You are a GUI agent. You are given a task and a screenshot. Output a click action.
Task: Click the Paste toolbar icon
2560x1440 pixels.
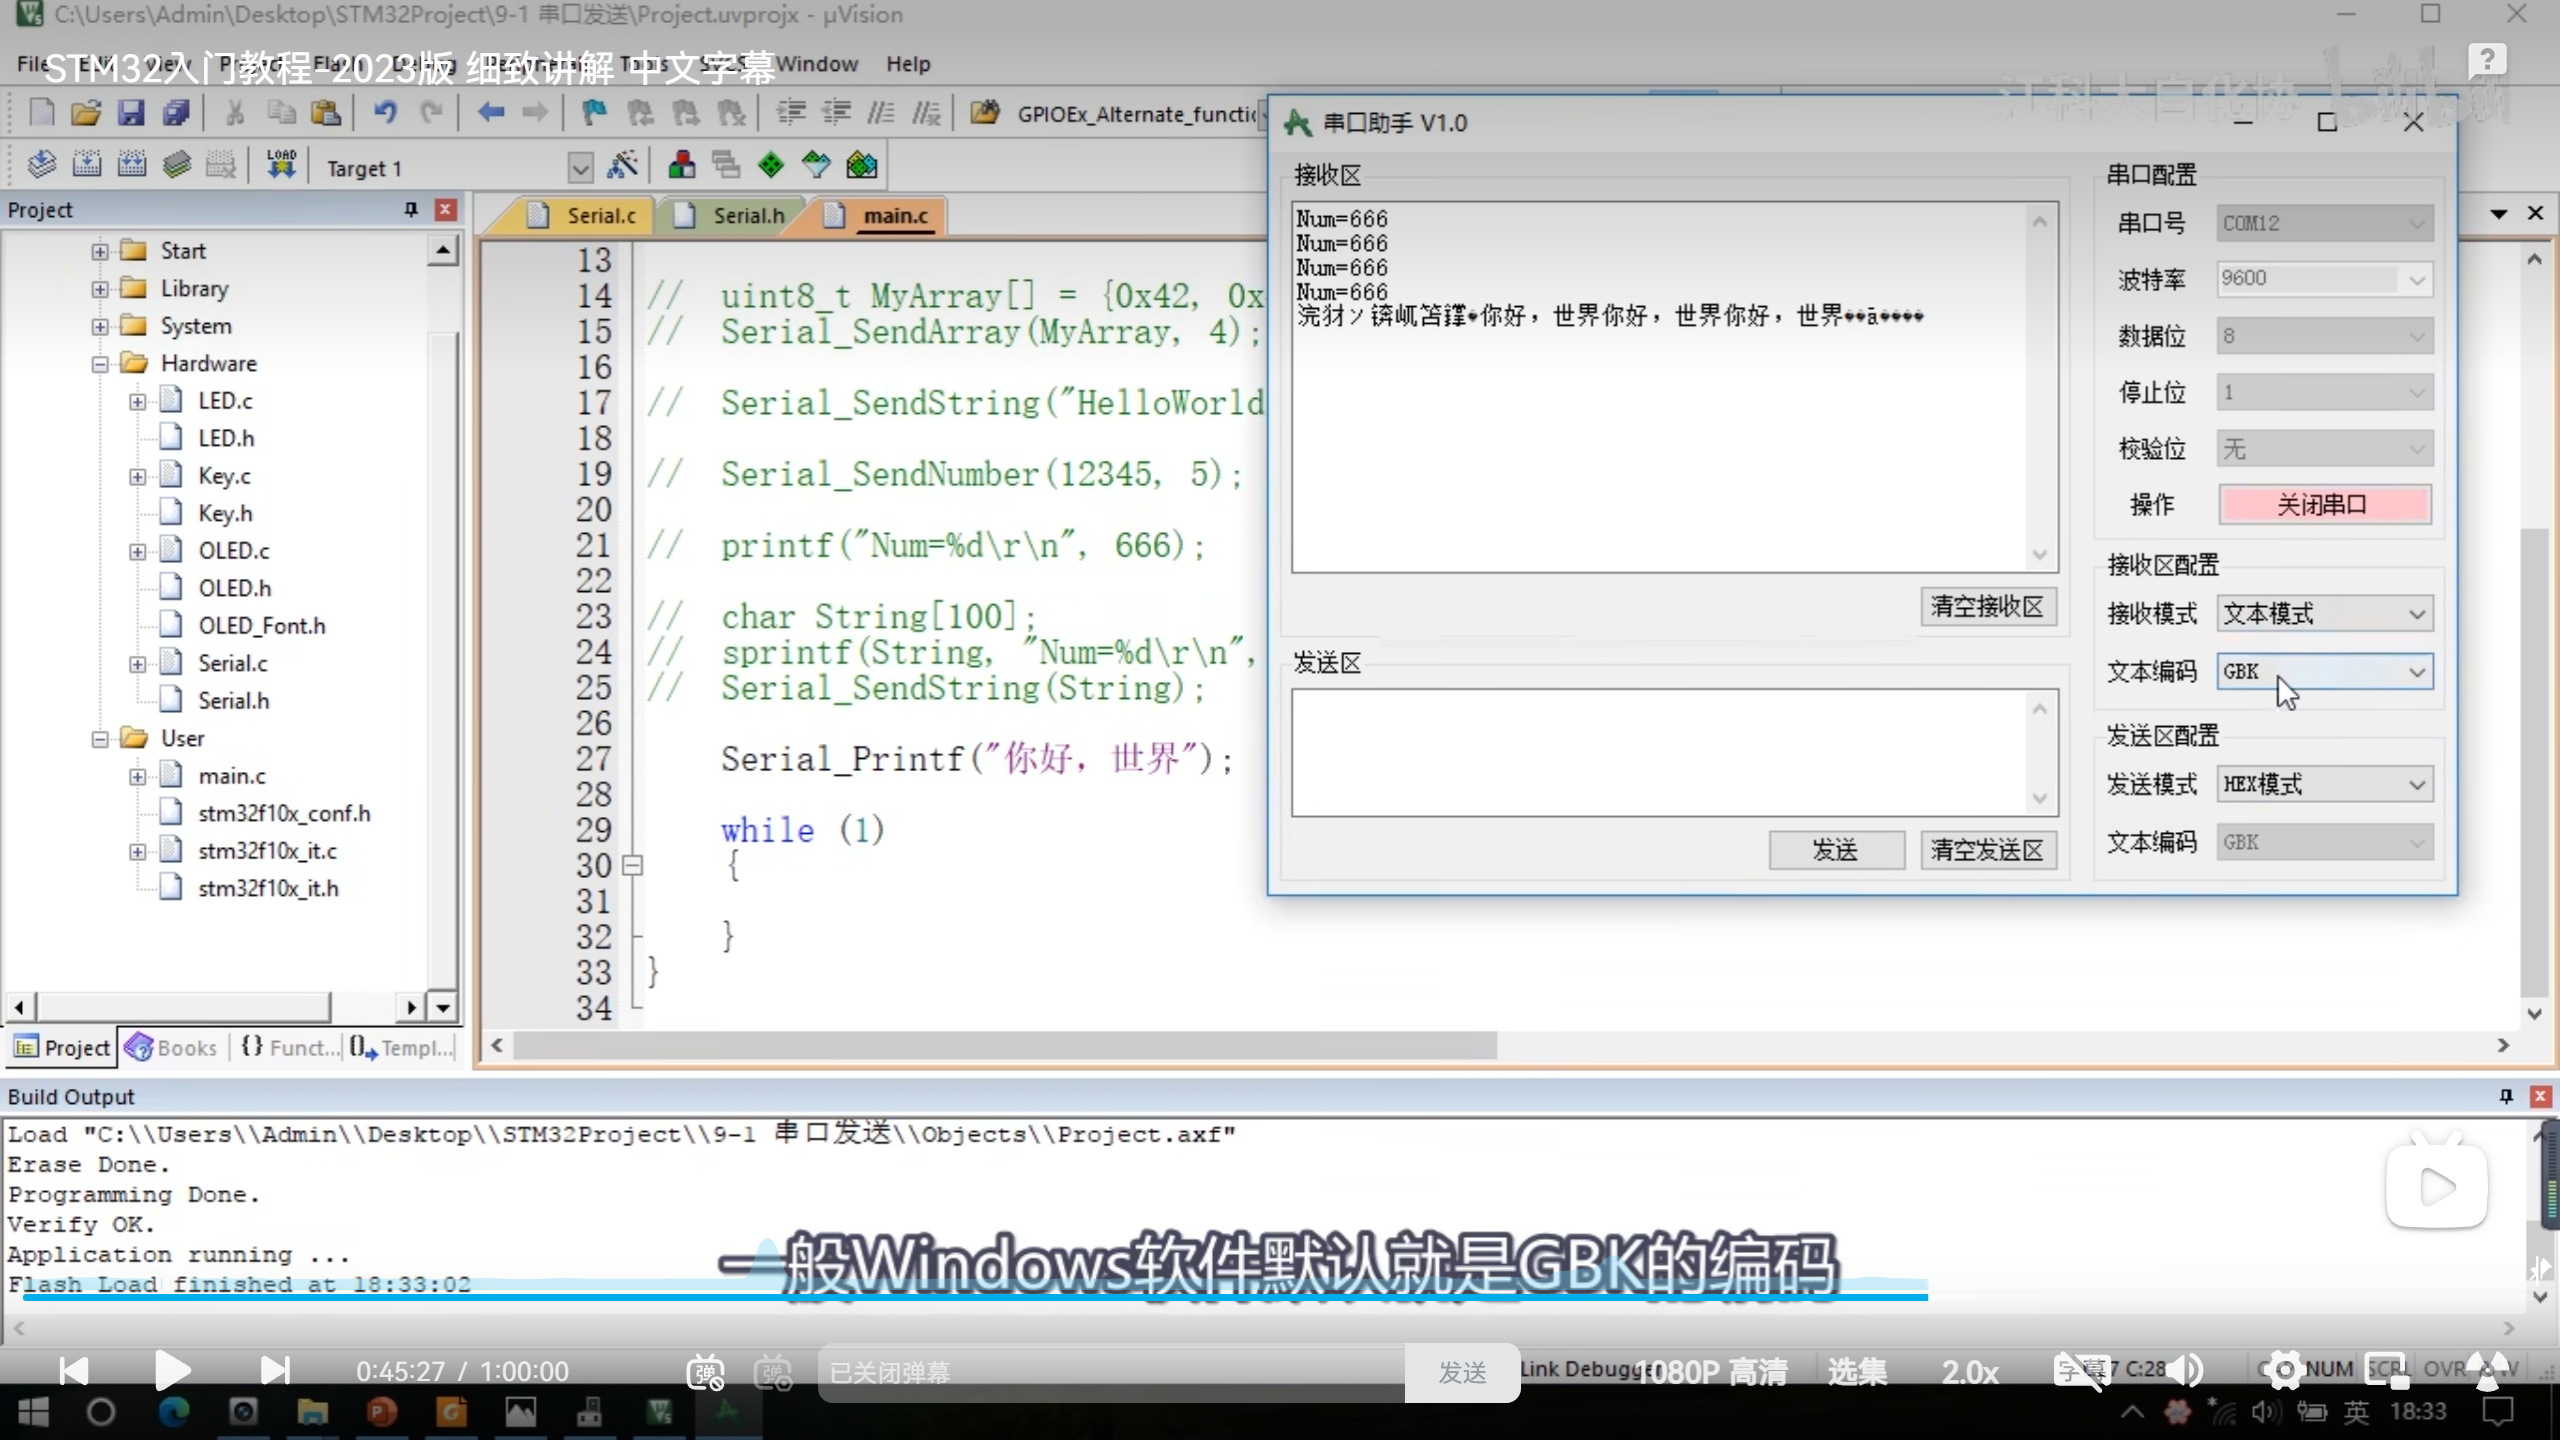[x=326, y=113]
